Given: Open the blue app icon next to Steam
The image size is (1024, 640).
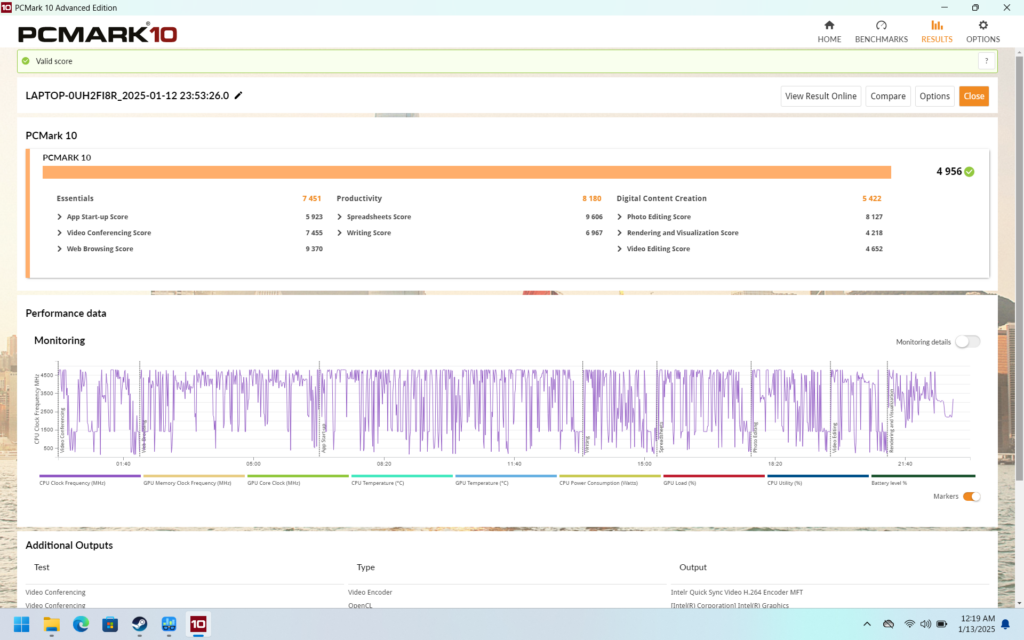Looking at the screenshot, I should coord(168,624).
